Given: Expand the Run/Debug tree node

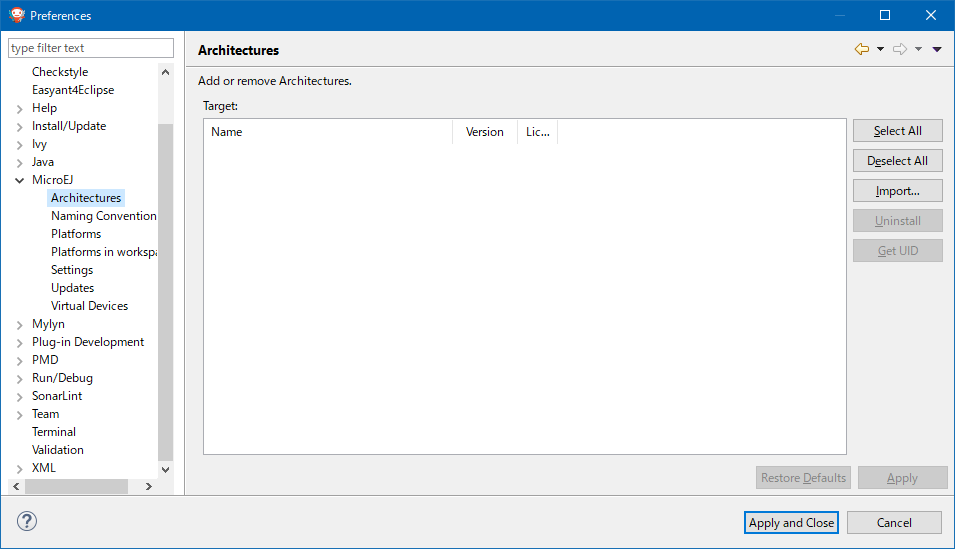Looking at the screenshot, I should [x=19, y=378].
